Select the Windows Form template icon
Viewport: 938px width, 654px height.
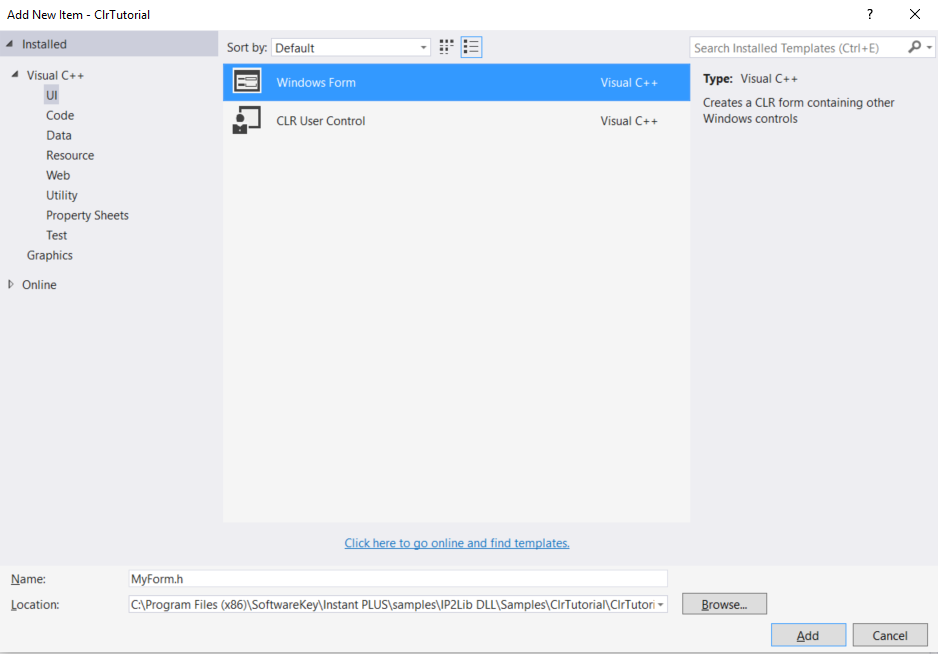[246, 82]
